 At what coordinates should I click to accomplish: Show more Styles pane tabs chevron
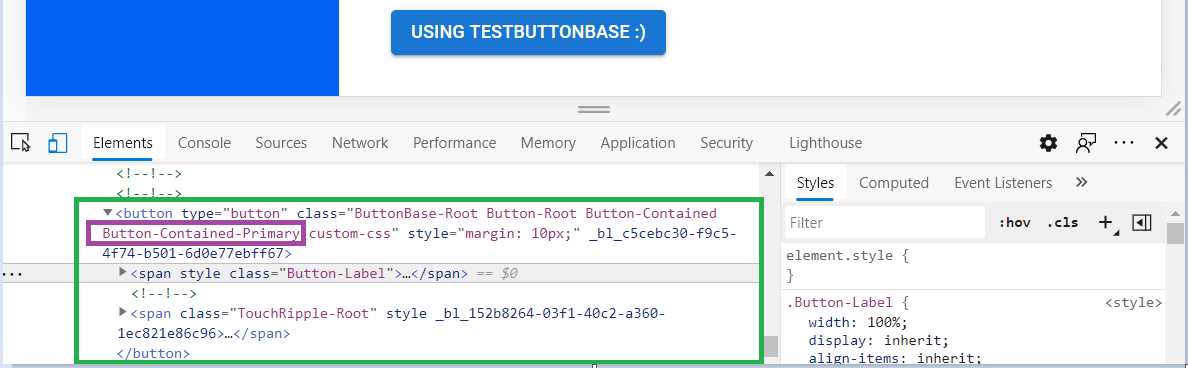[1081, 182]
